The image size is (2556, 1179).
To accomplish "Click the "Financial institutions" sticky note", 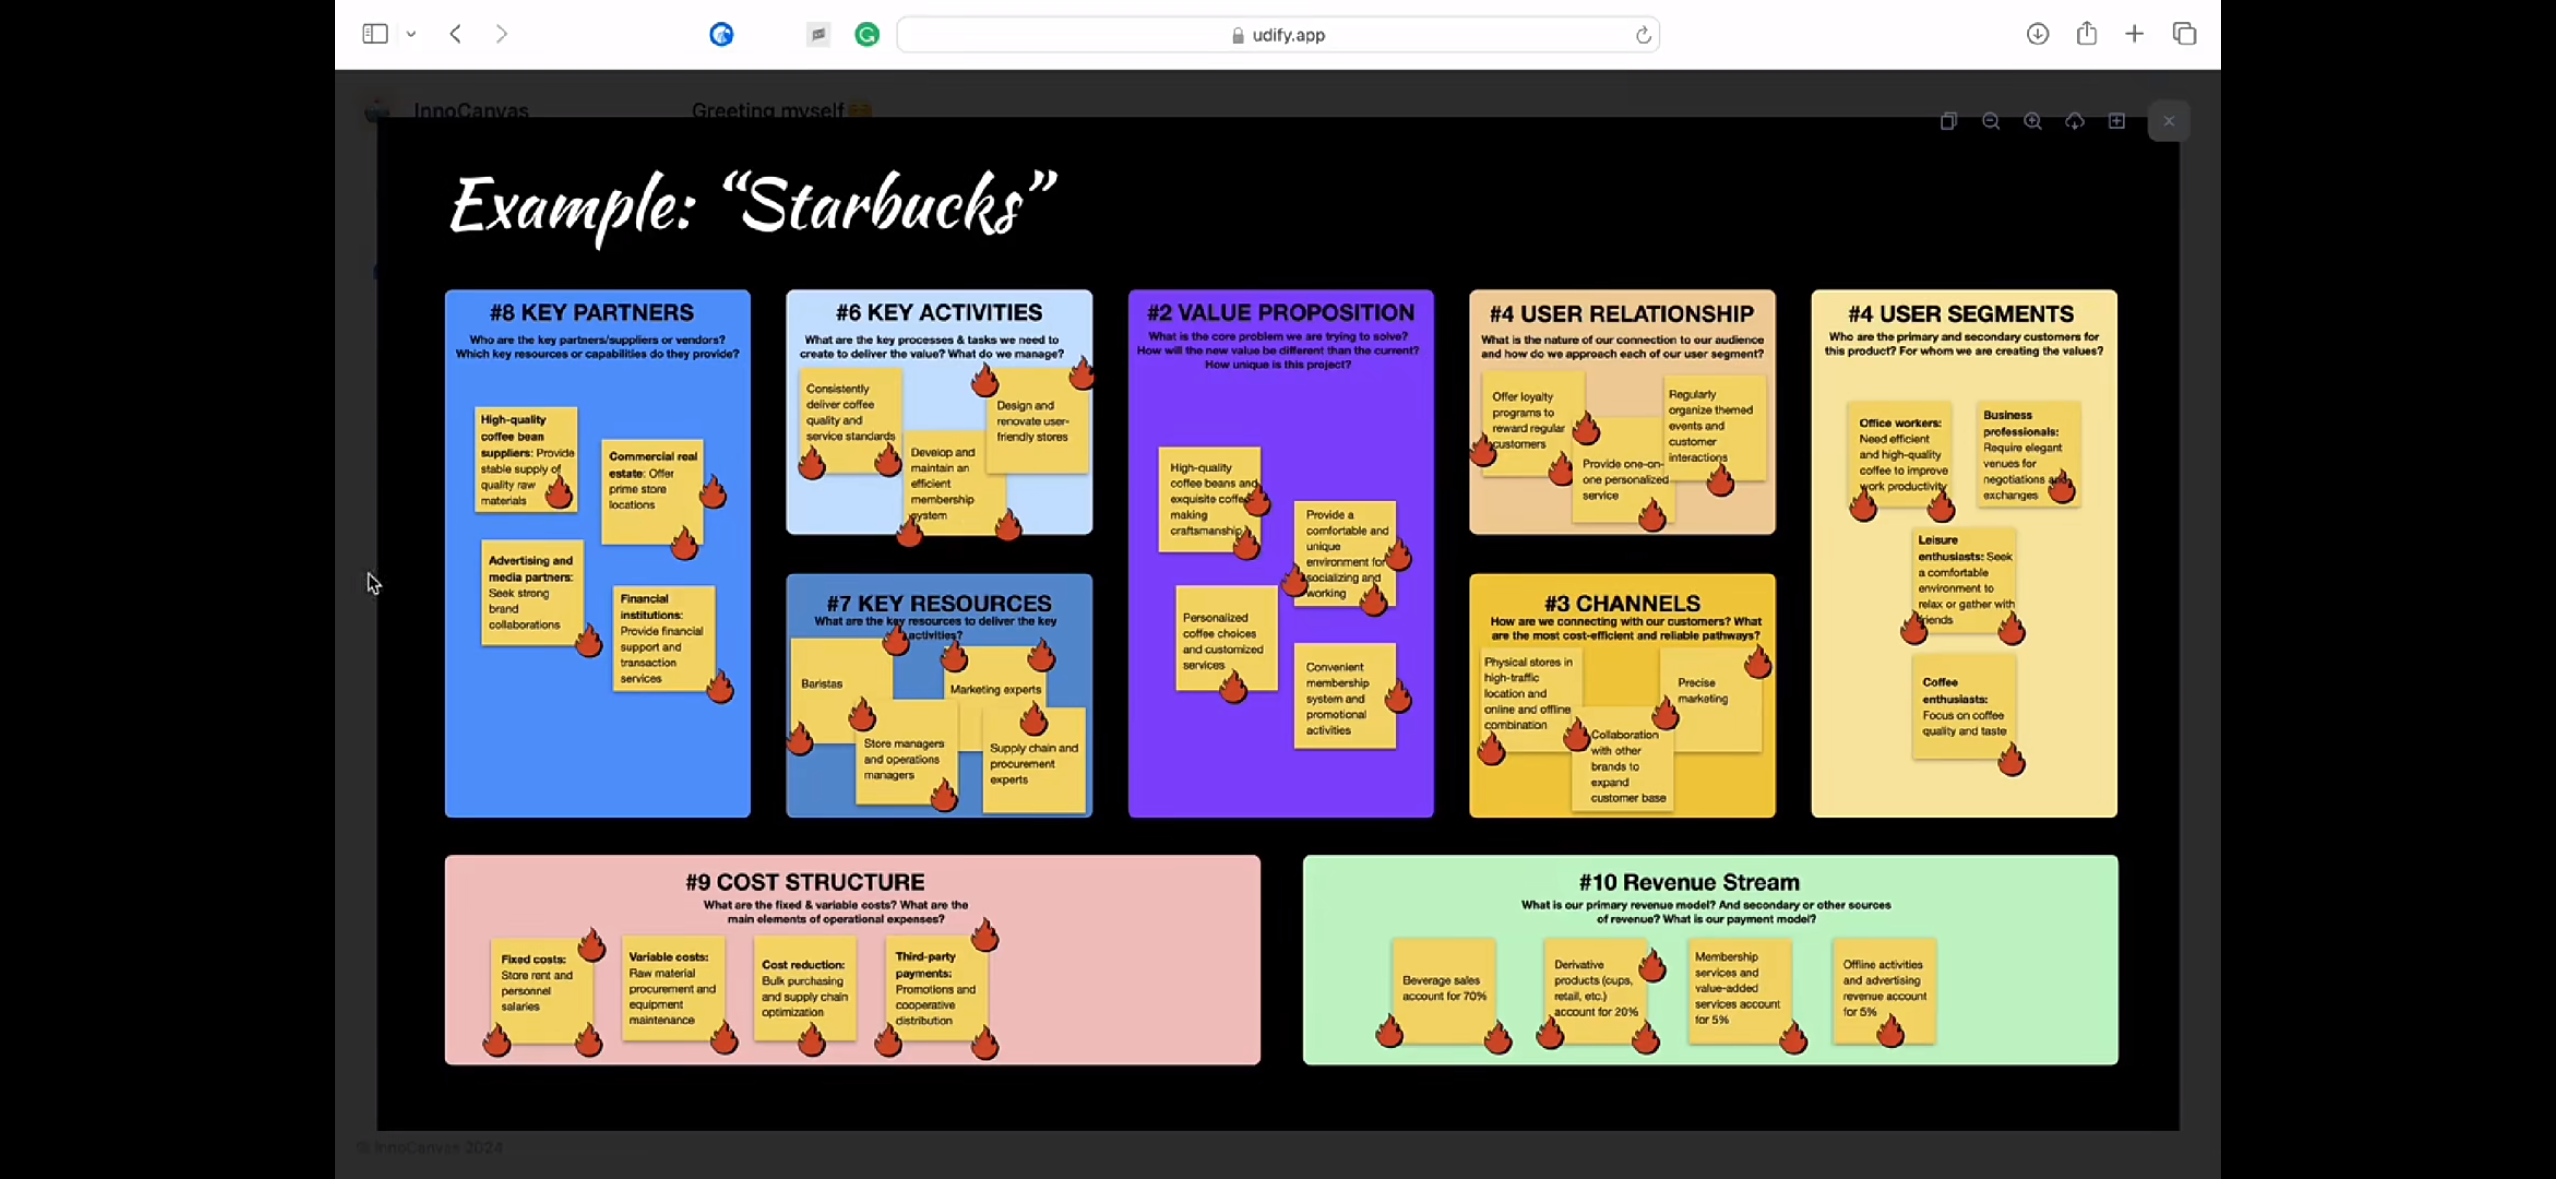I will click(663, 638).
